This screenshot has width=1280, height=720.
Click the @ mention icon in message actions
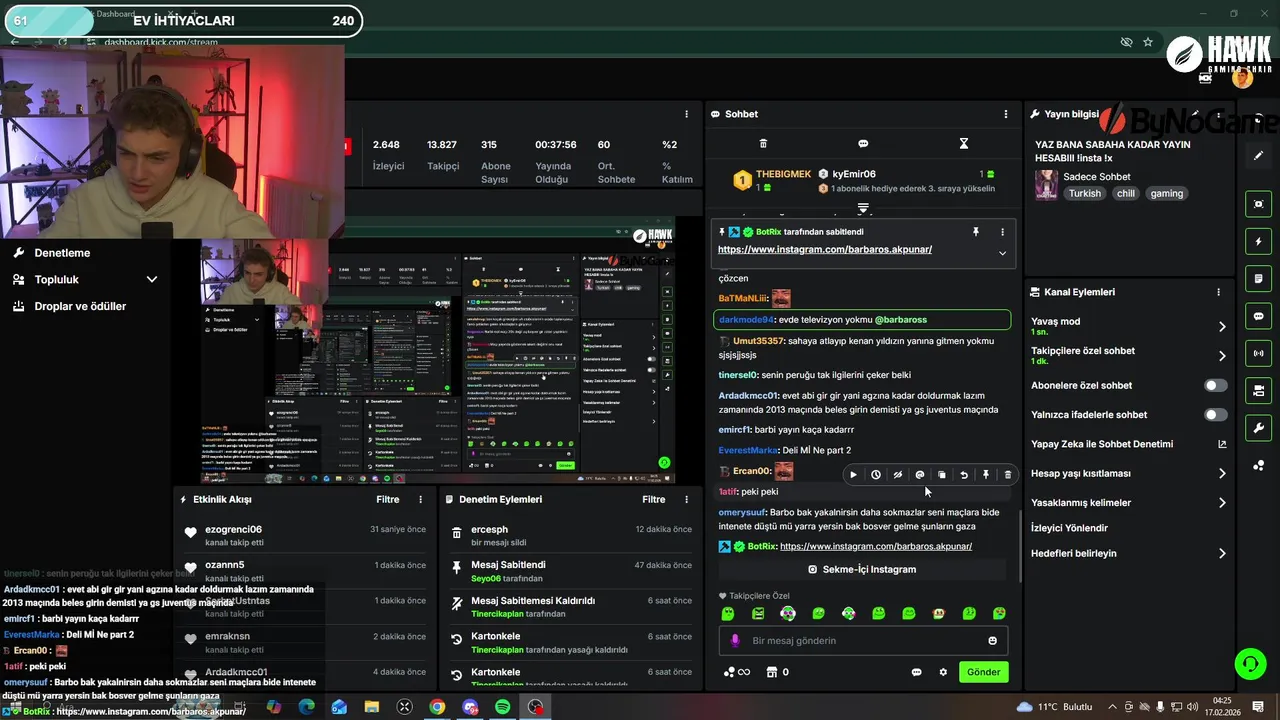coord(919,475)
